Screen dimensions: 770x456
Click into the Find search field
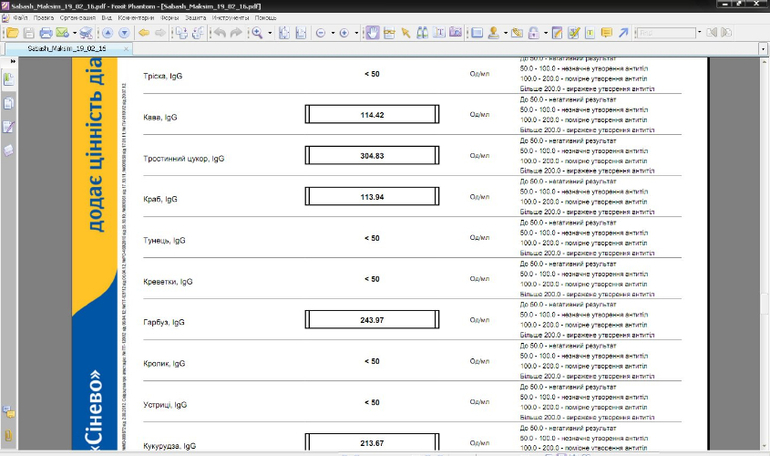(664, 33)
